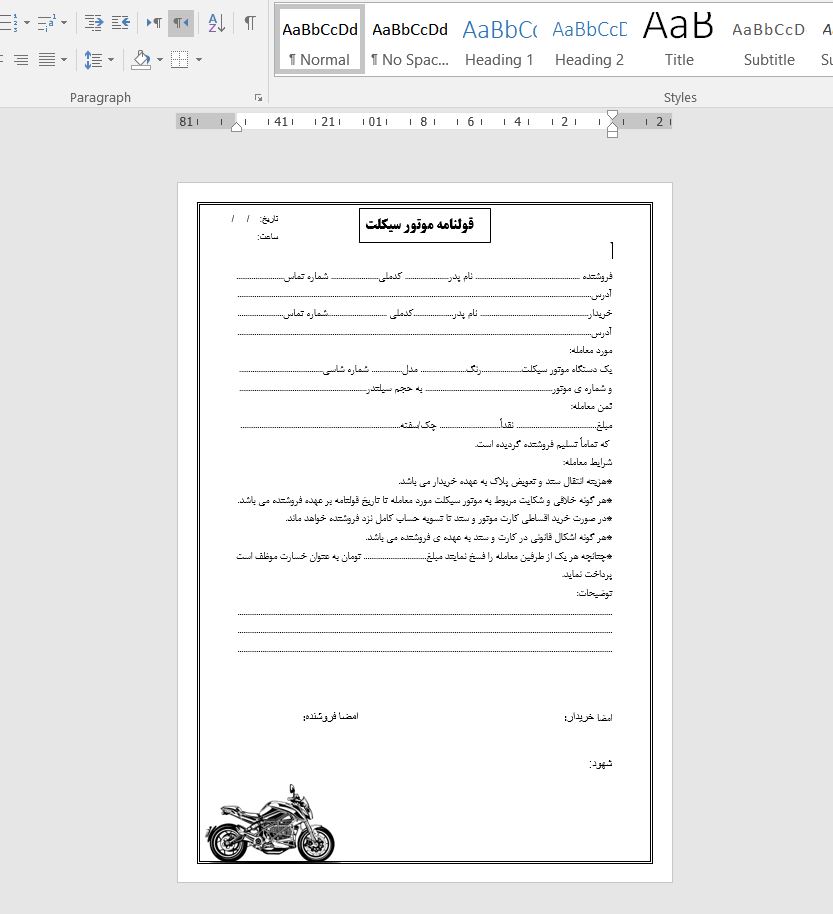This screenshot has height=914, width=833.
Task: Enable left-to-right text direction
Action: [155, 22]
